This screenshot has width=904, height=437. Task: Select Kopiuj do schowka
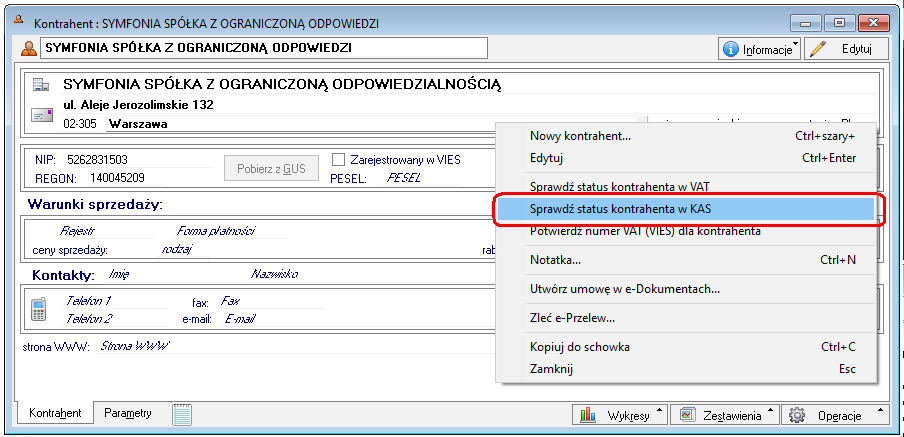coord(686,347)
